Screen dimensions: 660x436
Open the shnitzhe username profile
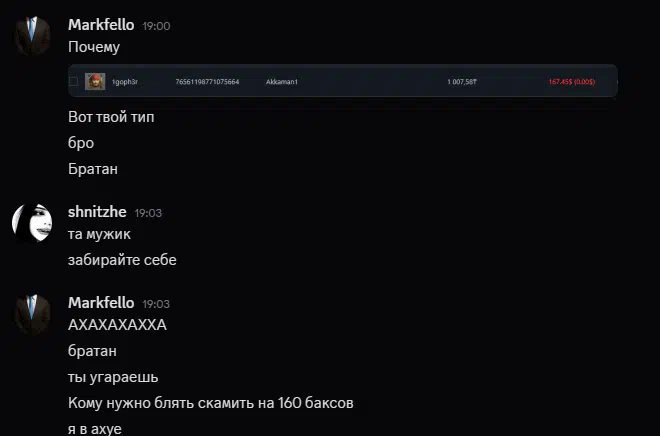[x=97, y=212]
